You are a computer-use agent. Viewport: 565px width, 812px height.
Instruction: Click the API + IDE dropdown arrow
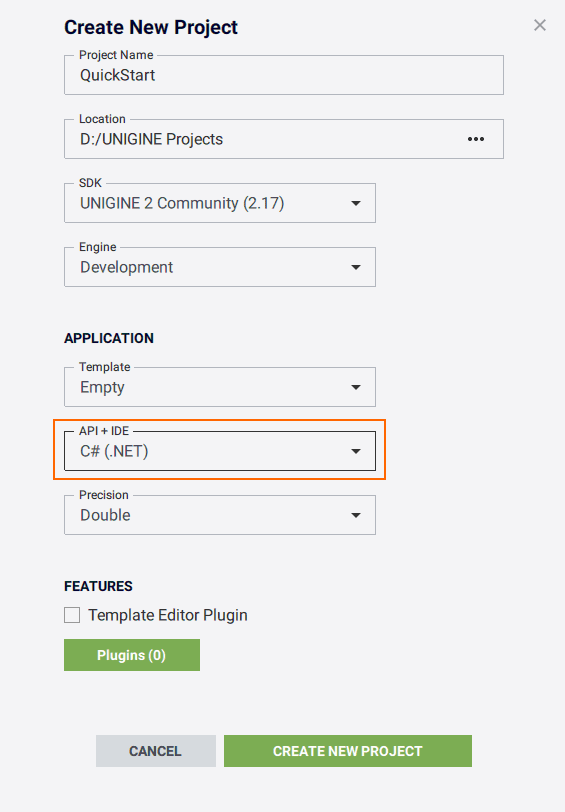click(356, 451)
